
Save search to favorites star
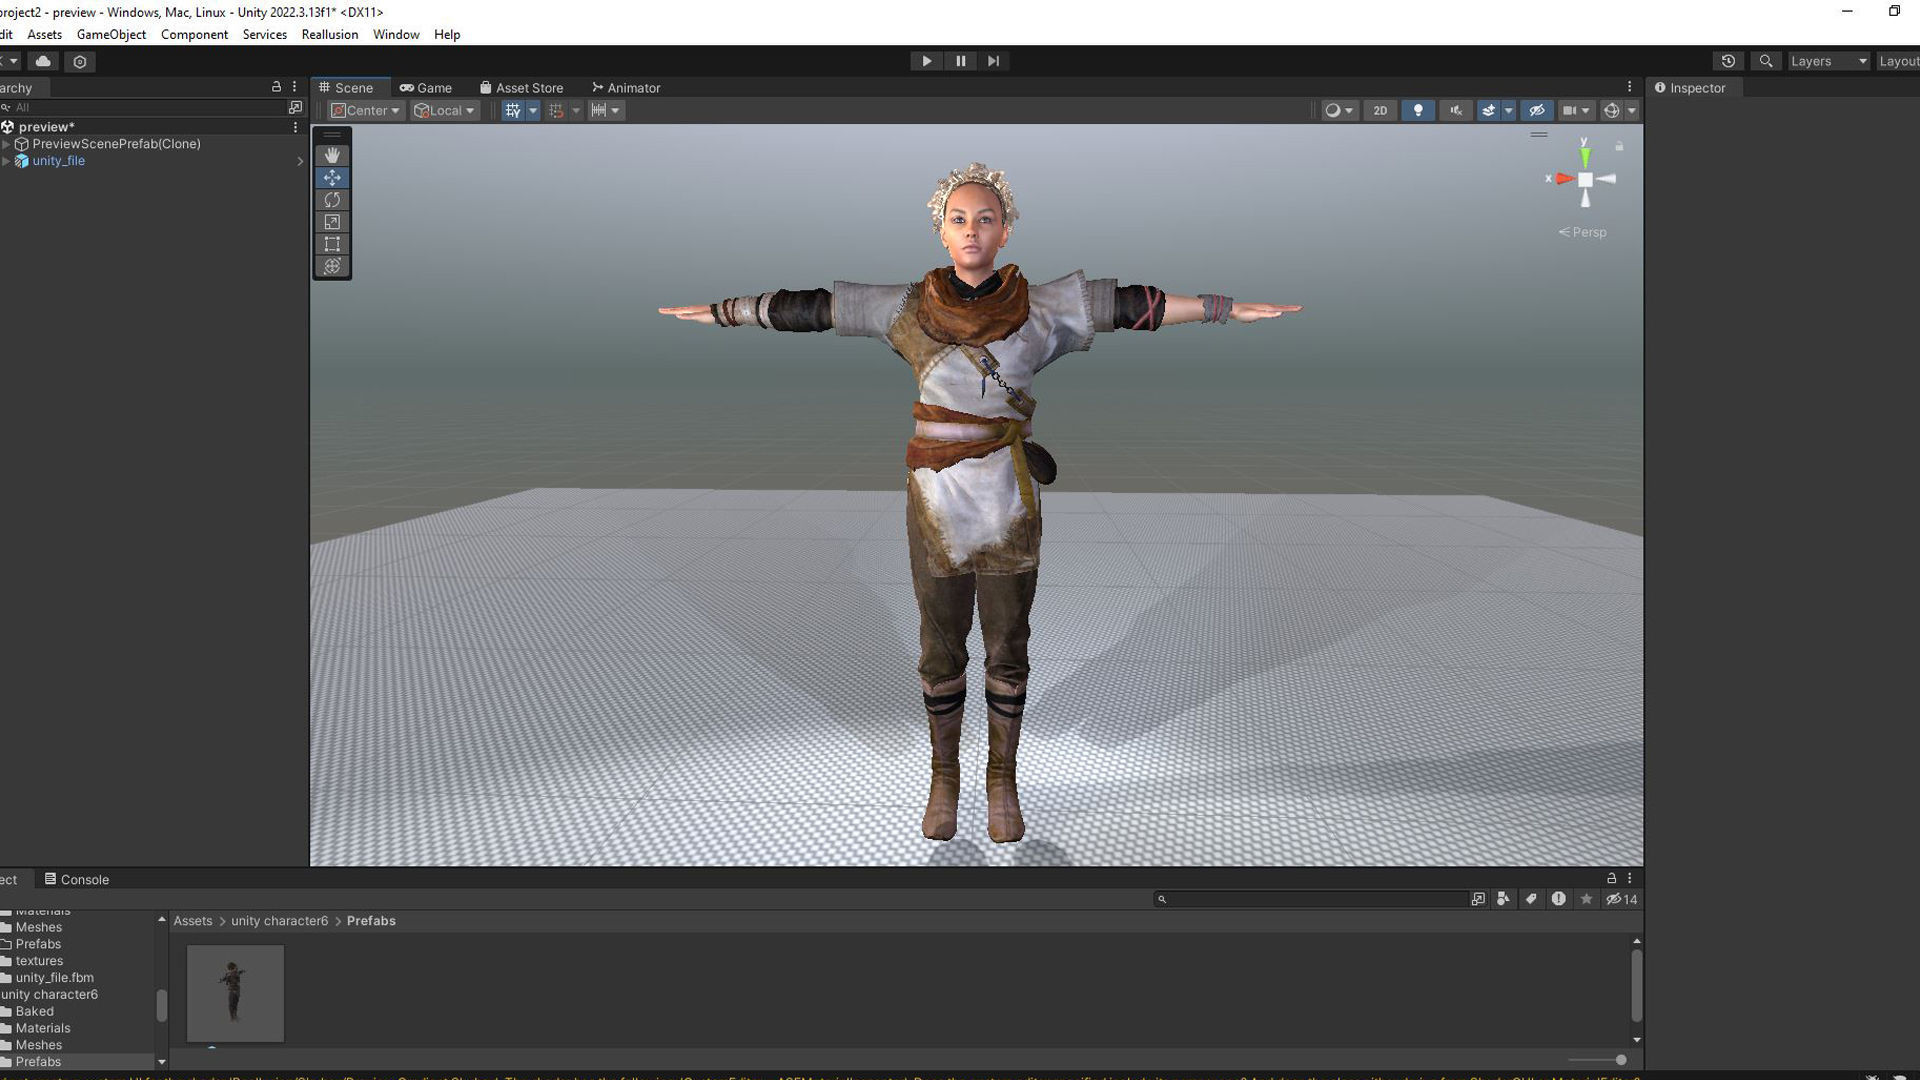click(x=1586, y=899)
